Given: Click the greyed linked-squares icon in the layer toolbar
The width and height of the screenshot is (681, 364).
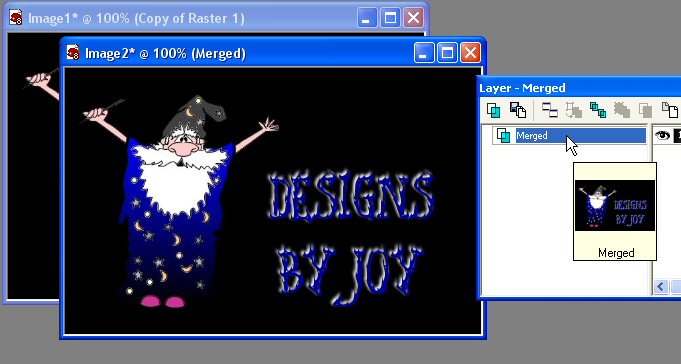Looking at the screenshot, I should (574, 110).
